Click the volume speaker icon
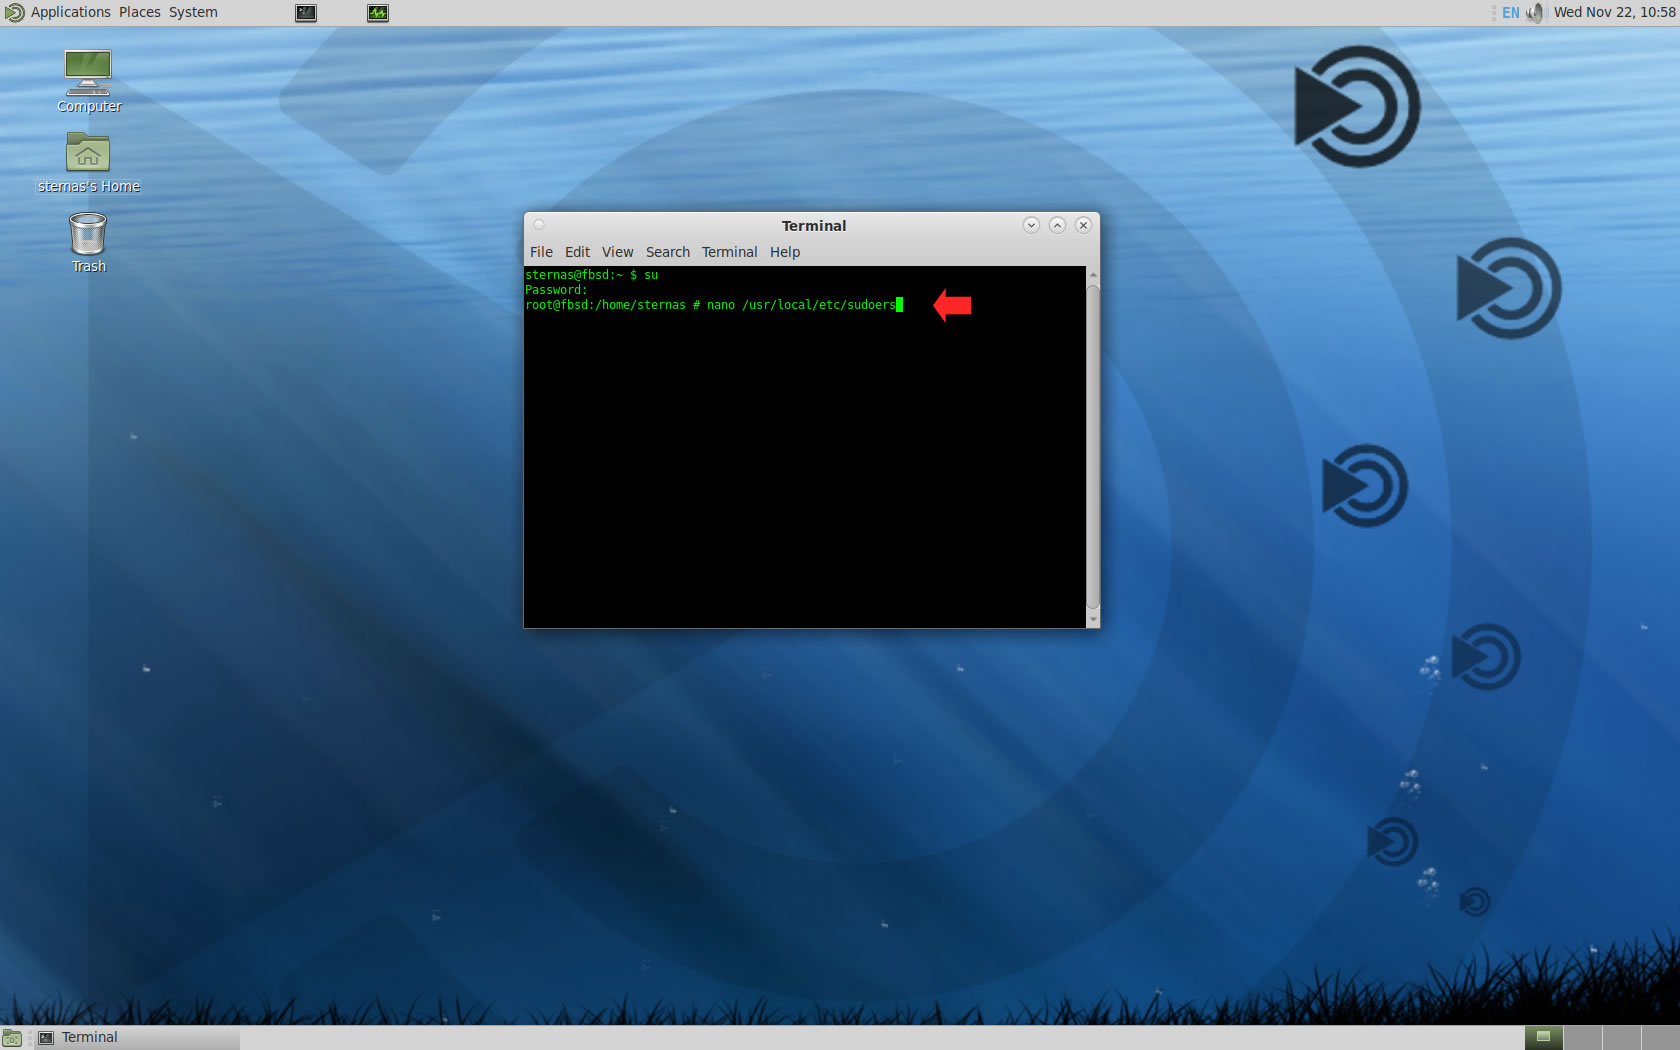Viewport: 1680px width, 1050px height. (x=1535, y=13)
